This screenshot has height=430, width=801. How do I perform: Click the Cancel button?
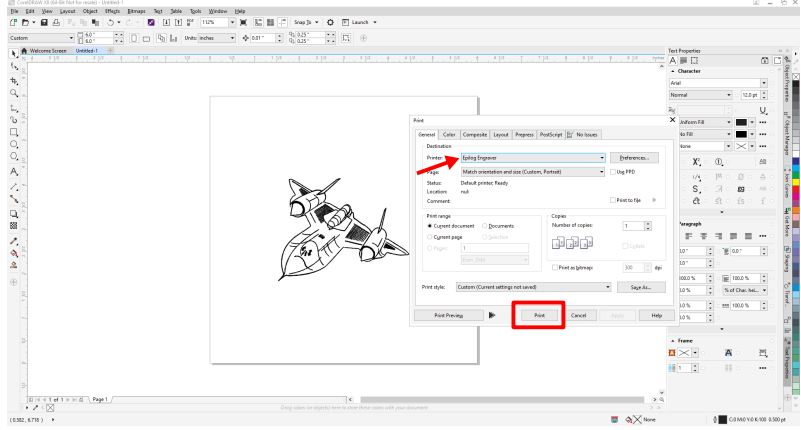point(578,316)
